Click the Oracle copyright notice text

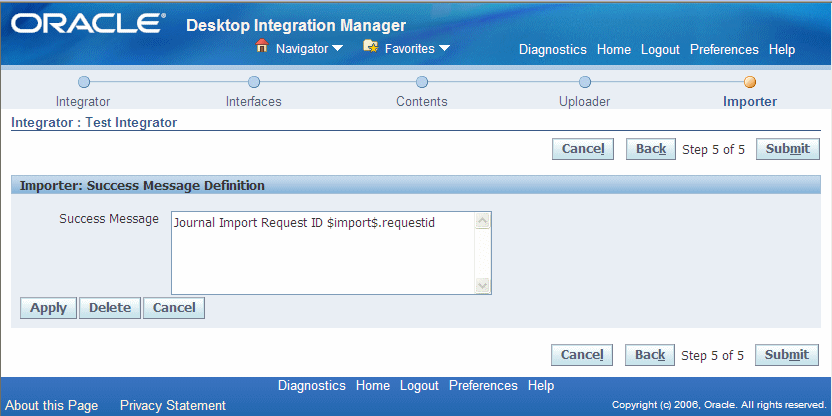pos(718,405)
